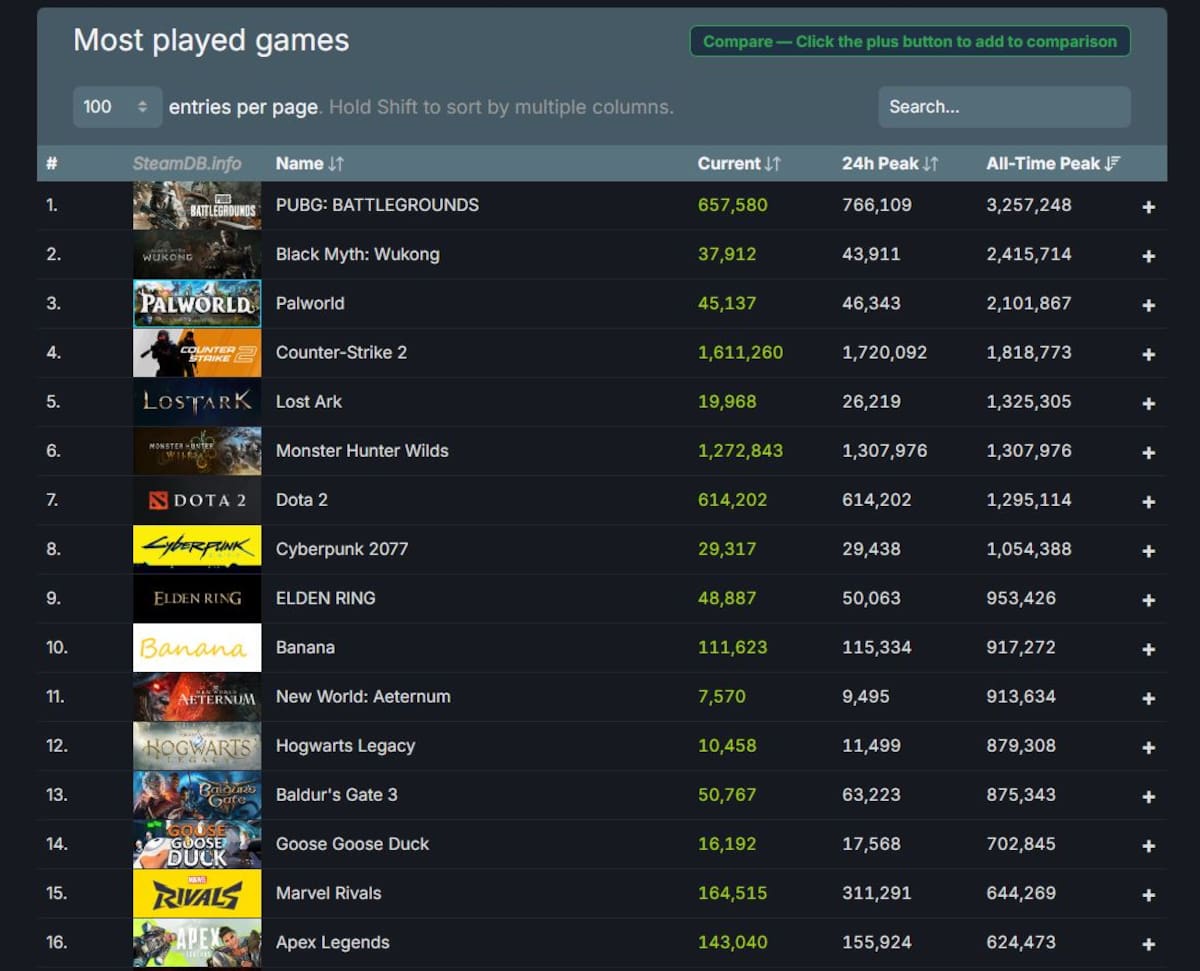
Task: Select the all-time peak value 3,257,248
Action: tap(1029, 205)
